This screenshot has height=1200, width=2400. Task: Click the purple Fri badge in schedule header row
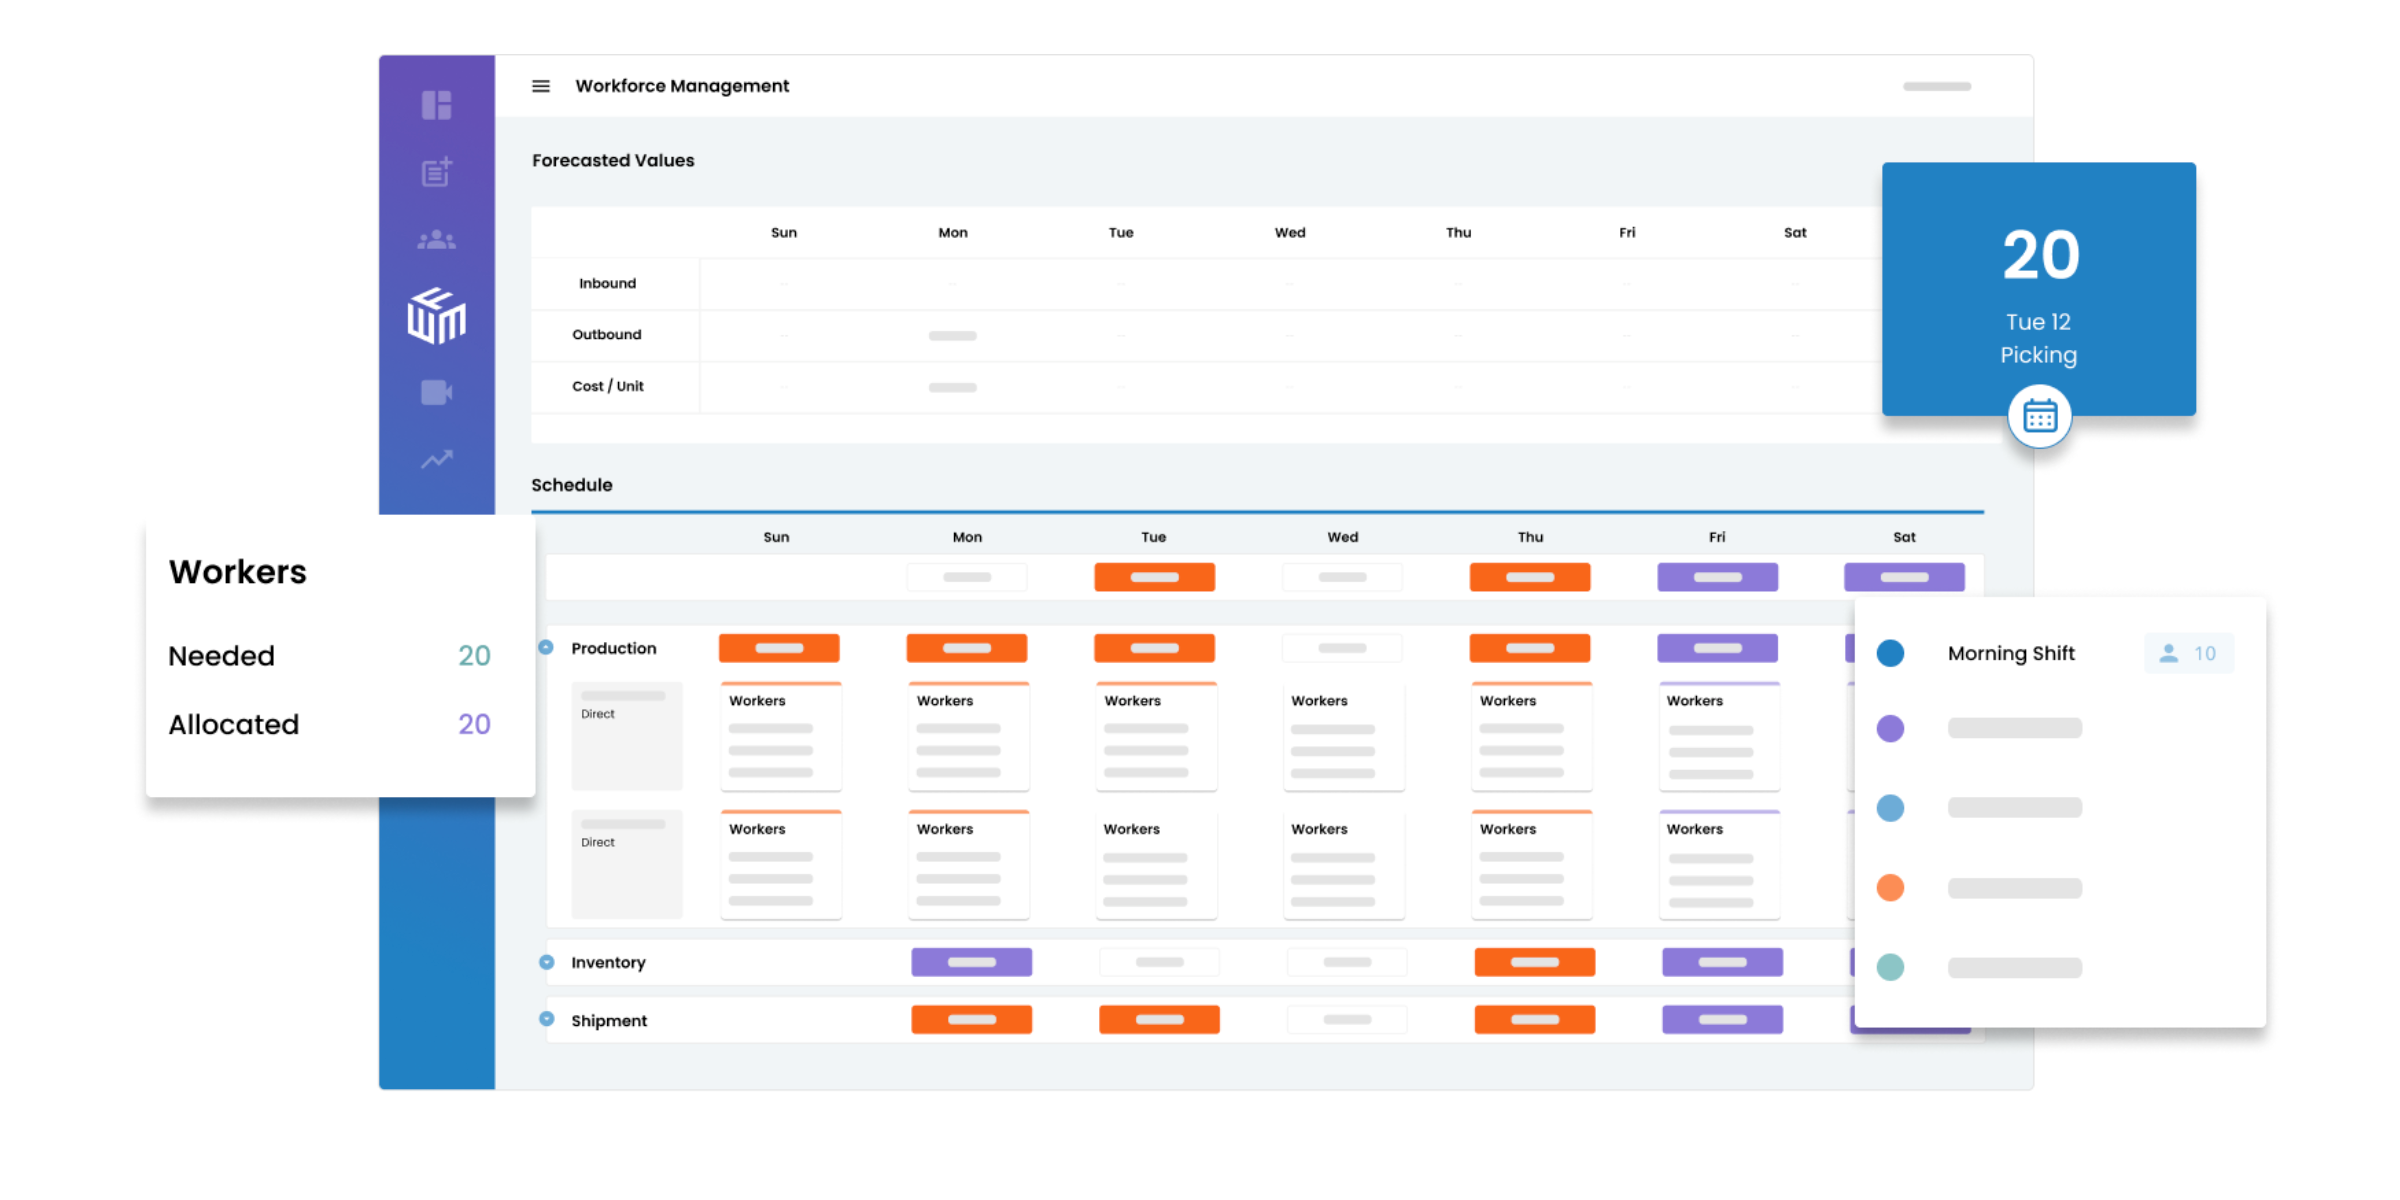click(x=1717, y=577)
